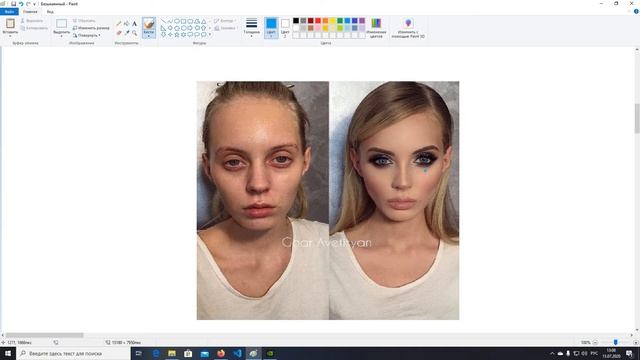Image resolution: width=640 pixels, height=360 pixels.
Task: Show hidden system tray icons chevron
Action: (552, 353)
